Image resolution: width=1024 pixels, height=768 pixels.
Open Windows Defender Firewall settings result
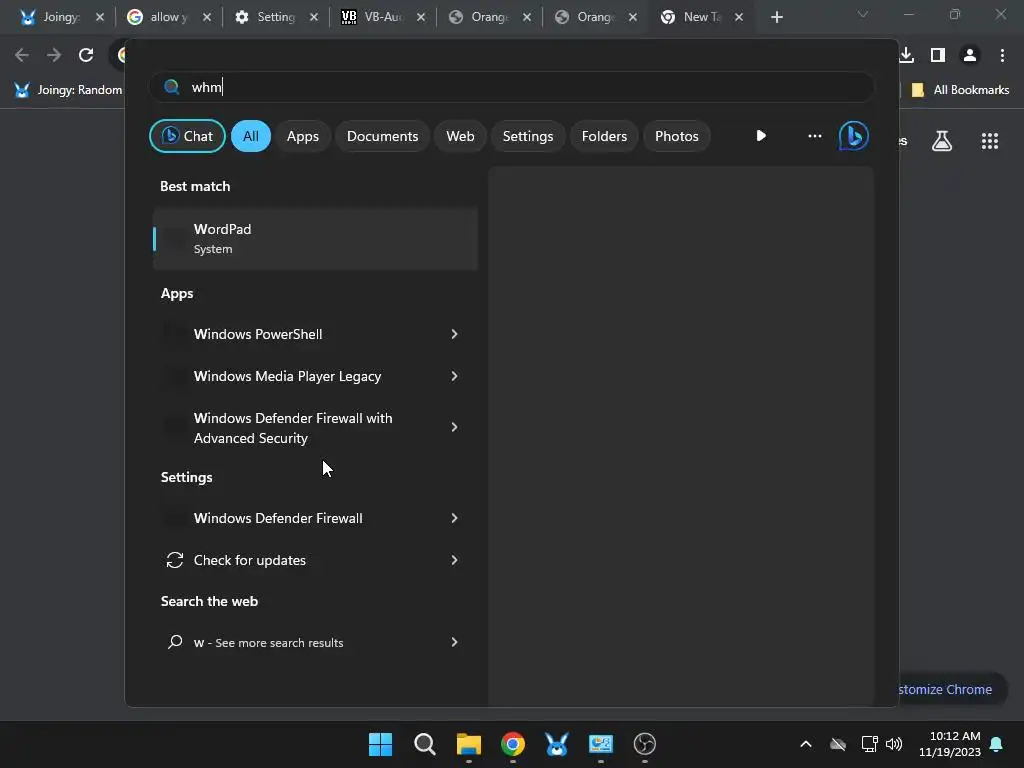(x=278, y=518)
